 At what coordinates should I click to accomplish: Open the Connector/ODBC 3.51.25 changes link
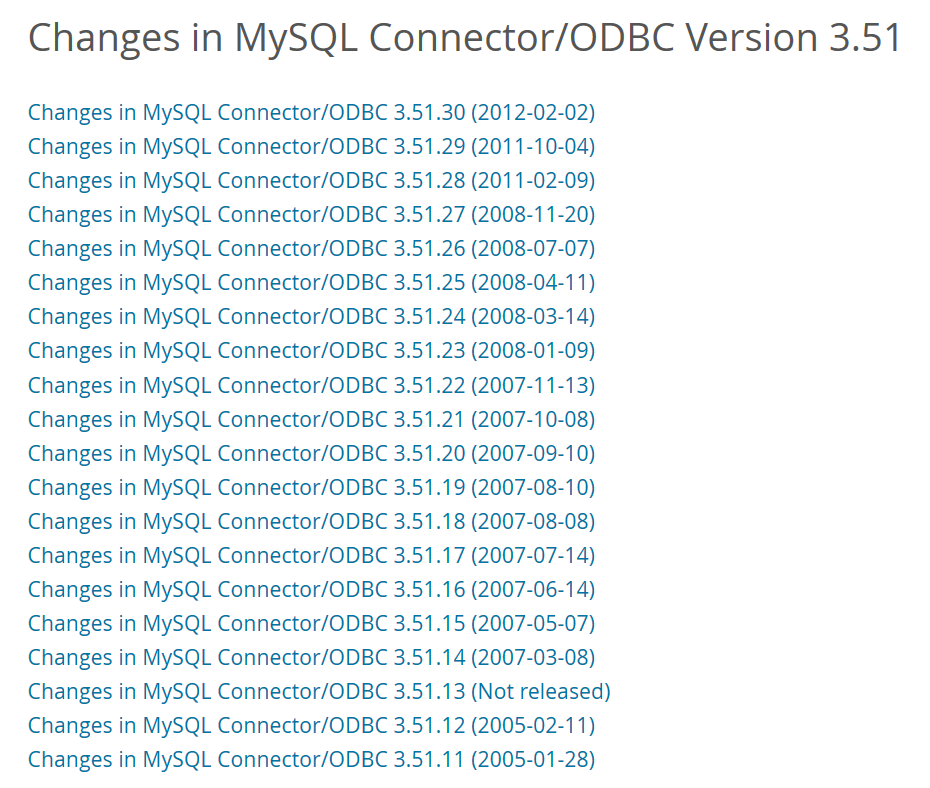pos(311,283)
